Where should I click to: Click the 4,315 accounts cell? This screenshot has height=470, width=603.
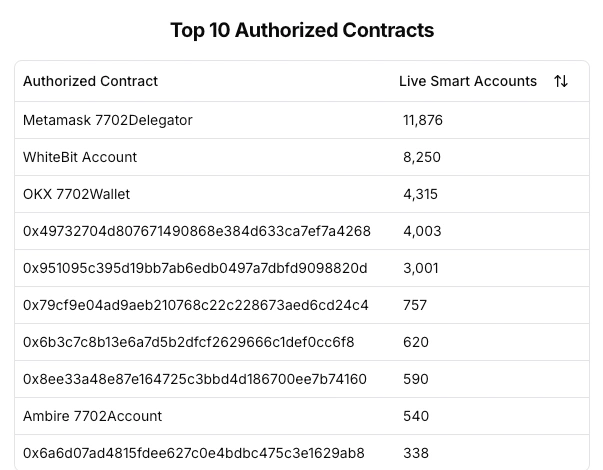tap(421, 194)
